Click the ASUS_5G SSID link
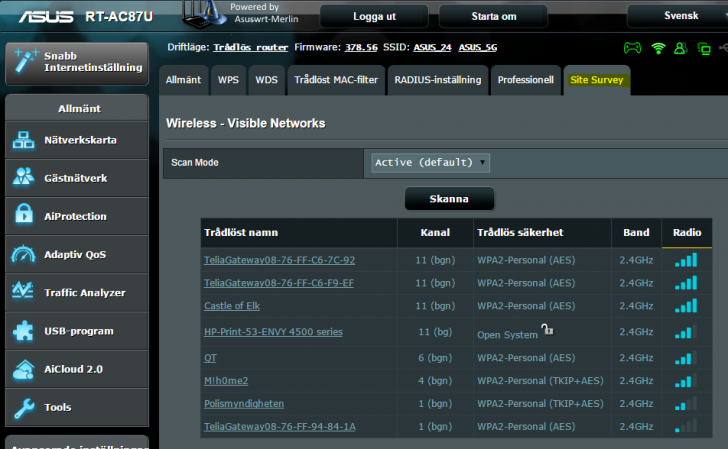 (478, 47)
